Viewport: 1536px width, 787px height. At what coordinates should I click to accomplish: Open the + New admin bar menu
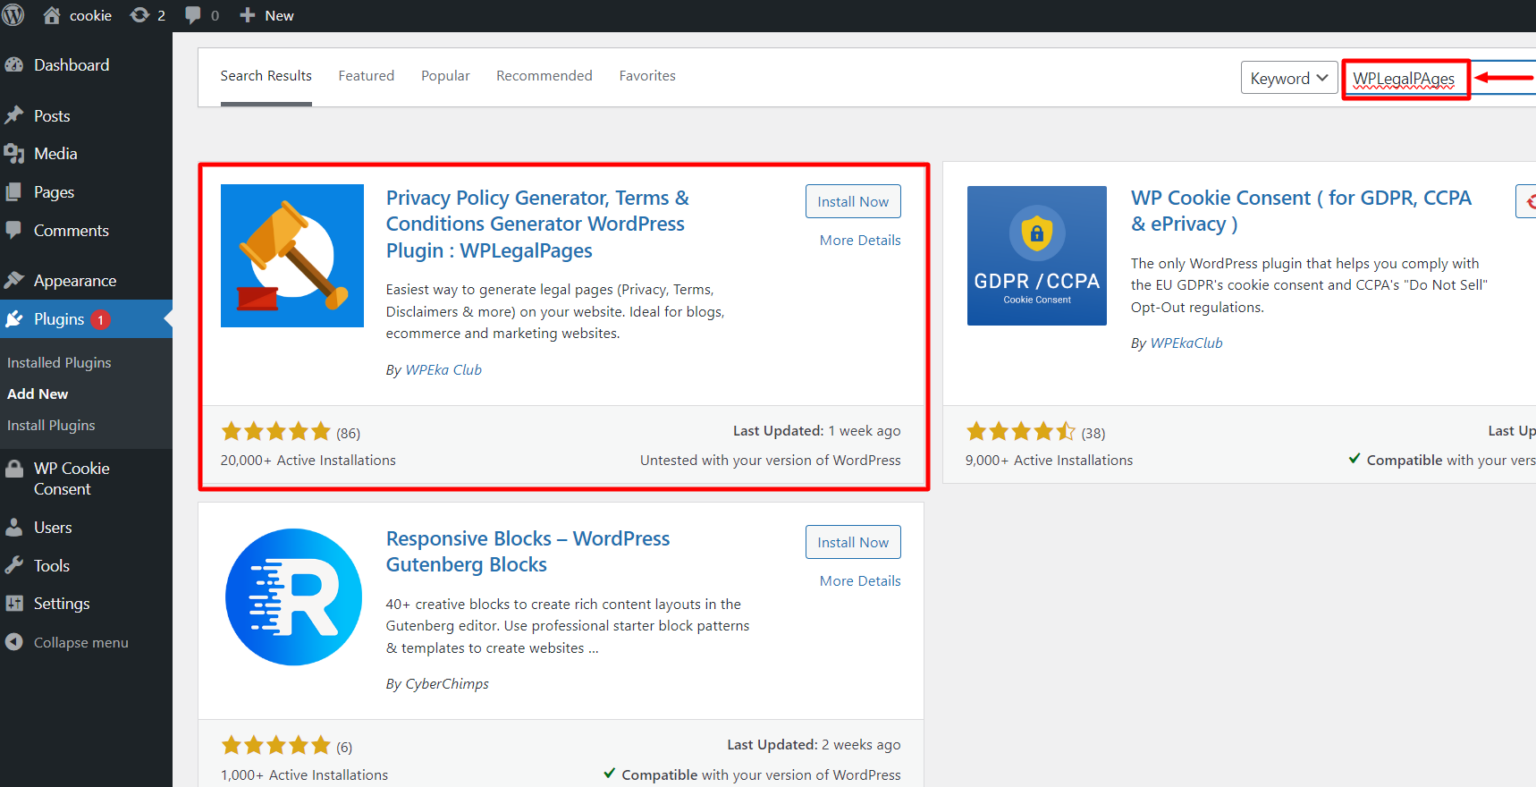point(265,15)
